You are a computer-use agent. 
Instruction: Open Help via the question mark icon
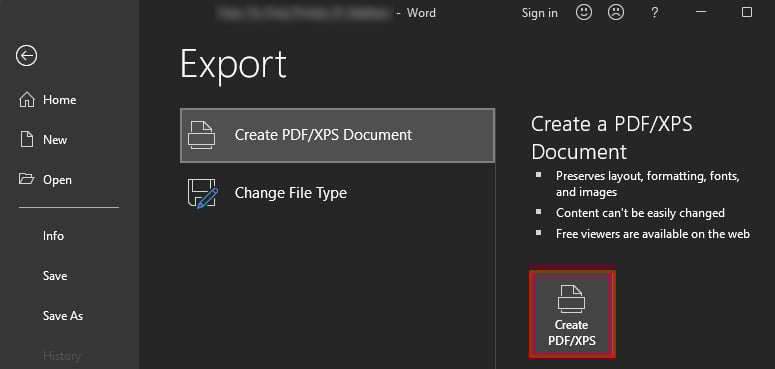(x=654, y=13)
